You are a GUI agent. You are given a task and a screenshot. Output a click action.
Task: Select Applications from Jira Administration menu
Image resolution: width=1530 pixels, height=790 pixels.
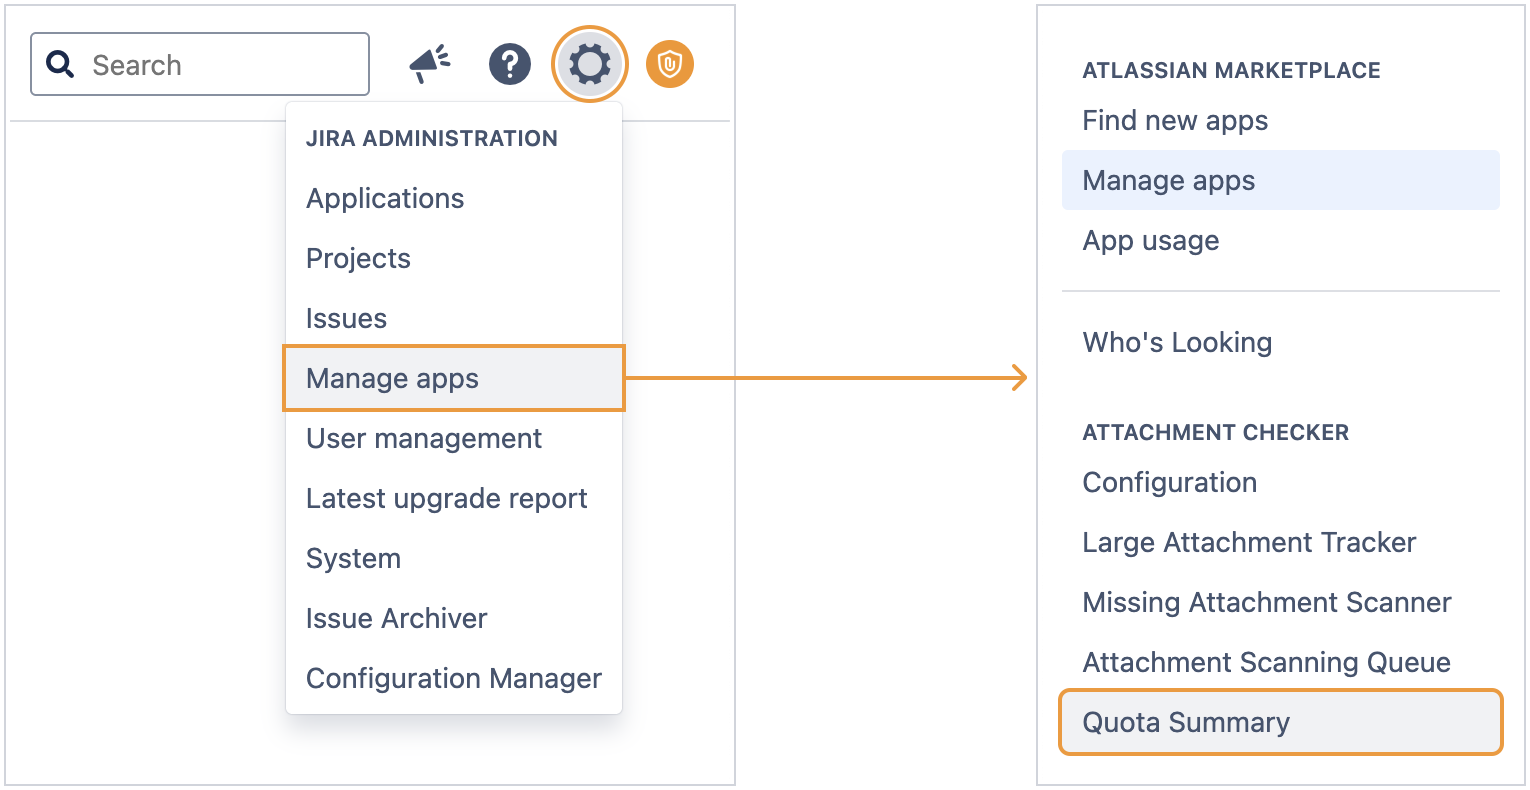tap(385, 199)
